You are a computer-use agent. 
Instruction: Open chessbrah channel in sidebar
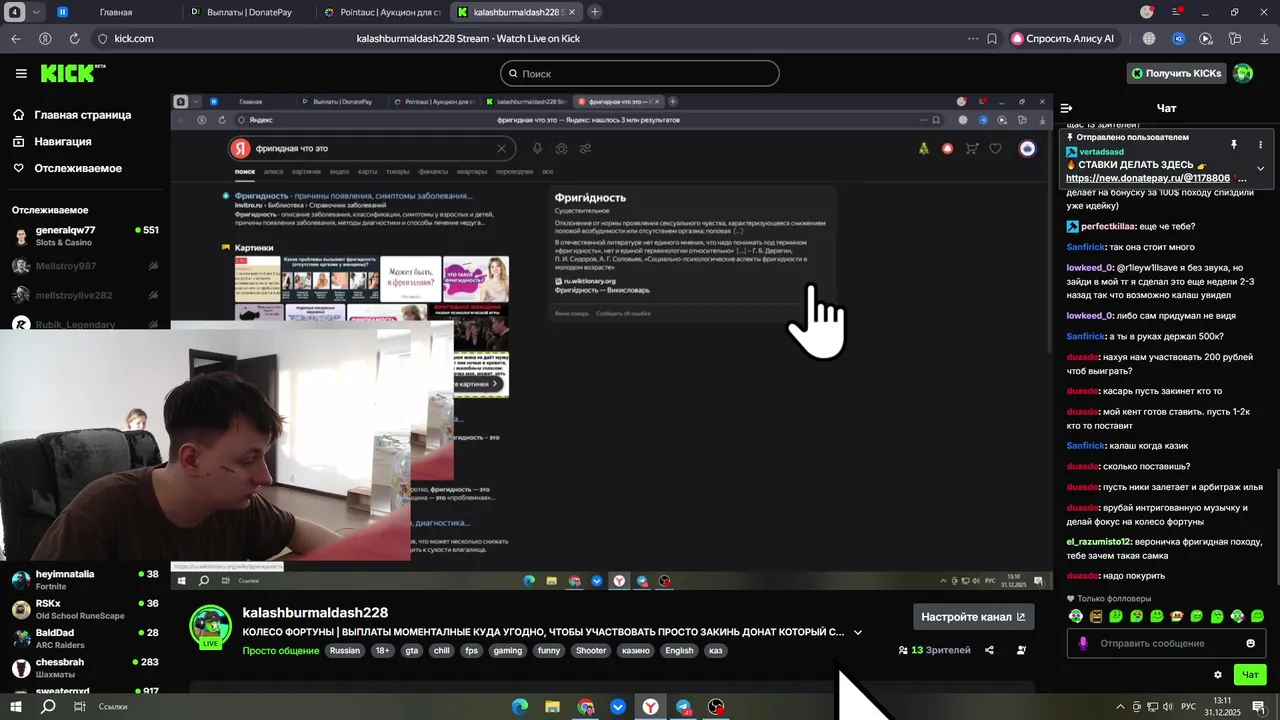pos(85,667)
